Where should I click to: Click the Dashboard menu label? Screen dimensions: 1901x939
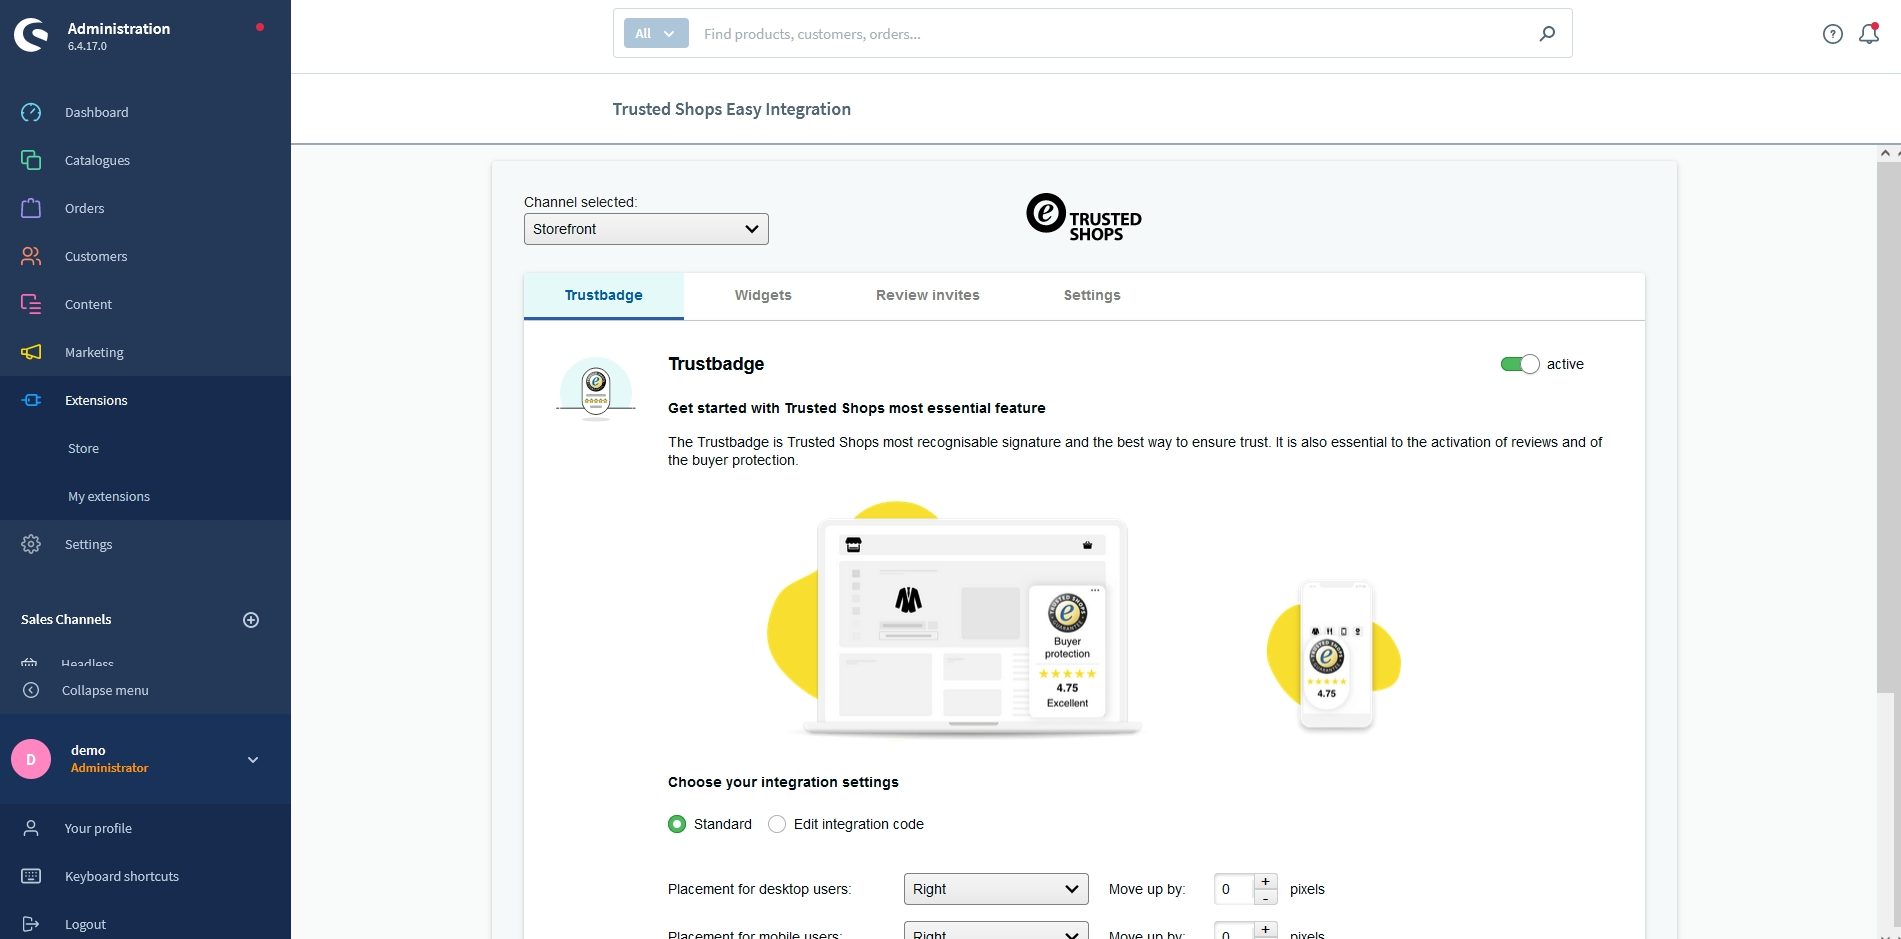[x=97, y=112]
